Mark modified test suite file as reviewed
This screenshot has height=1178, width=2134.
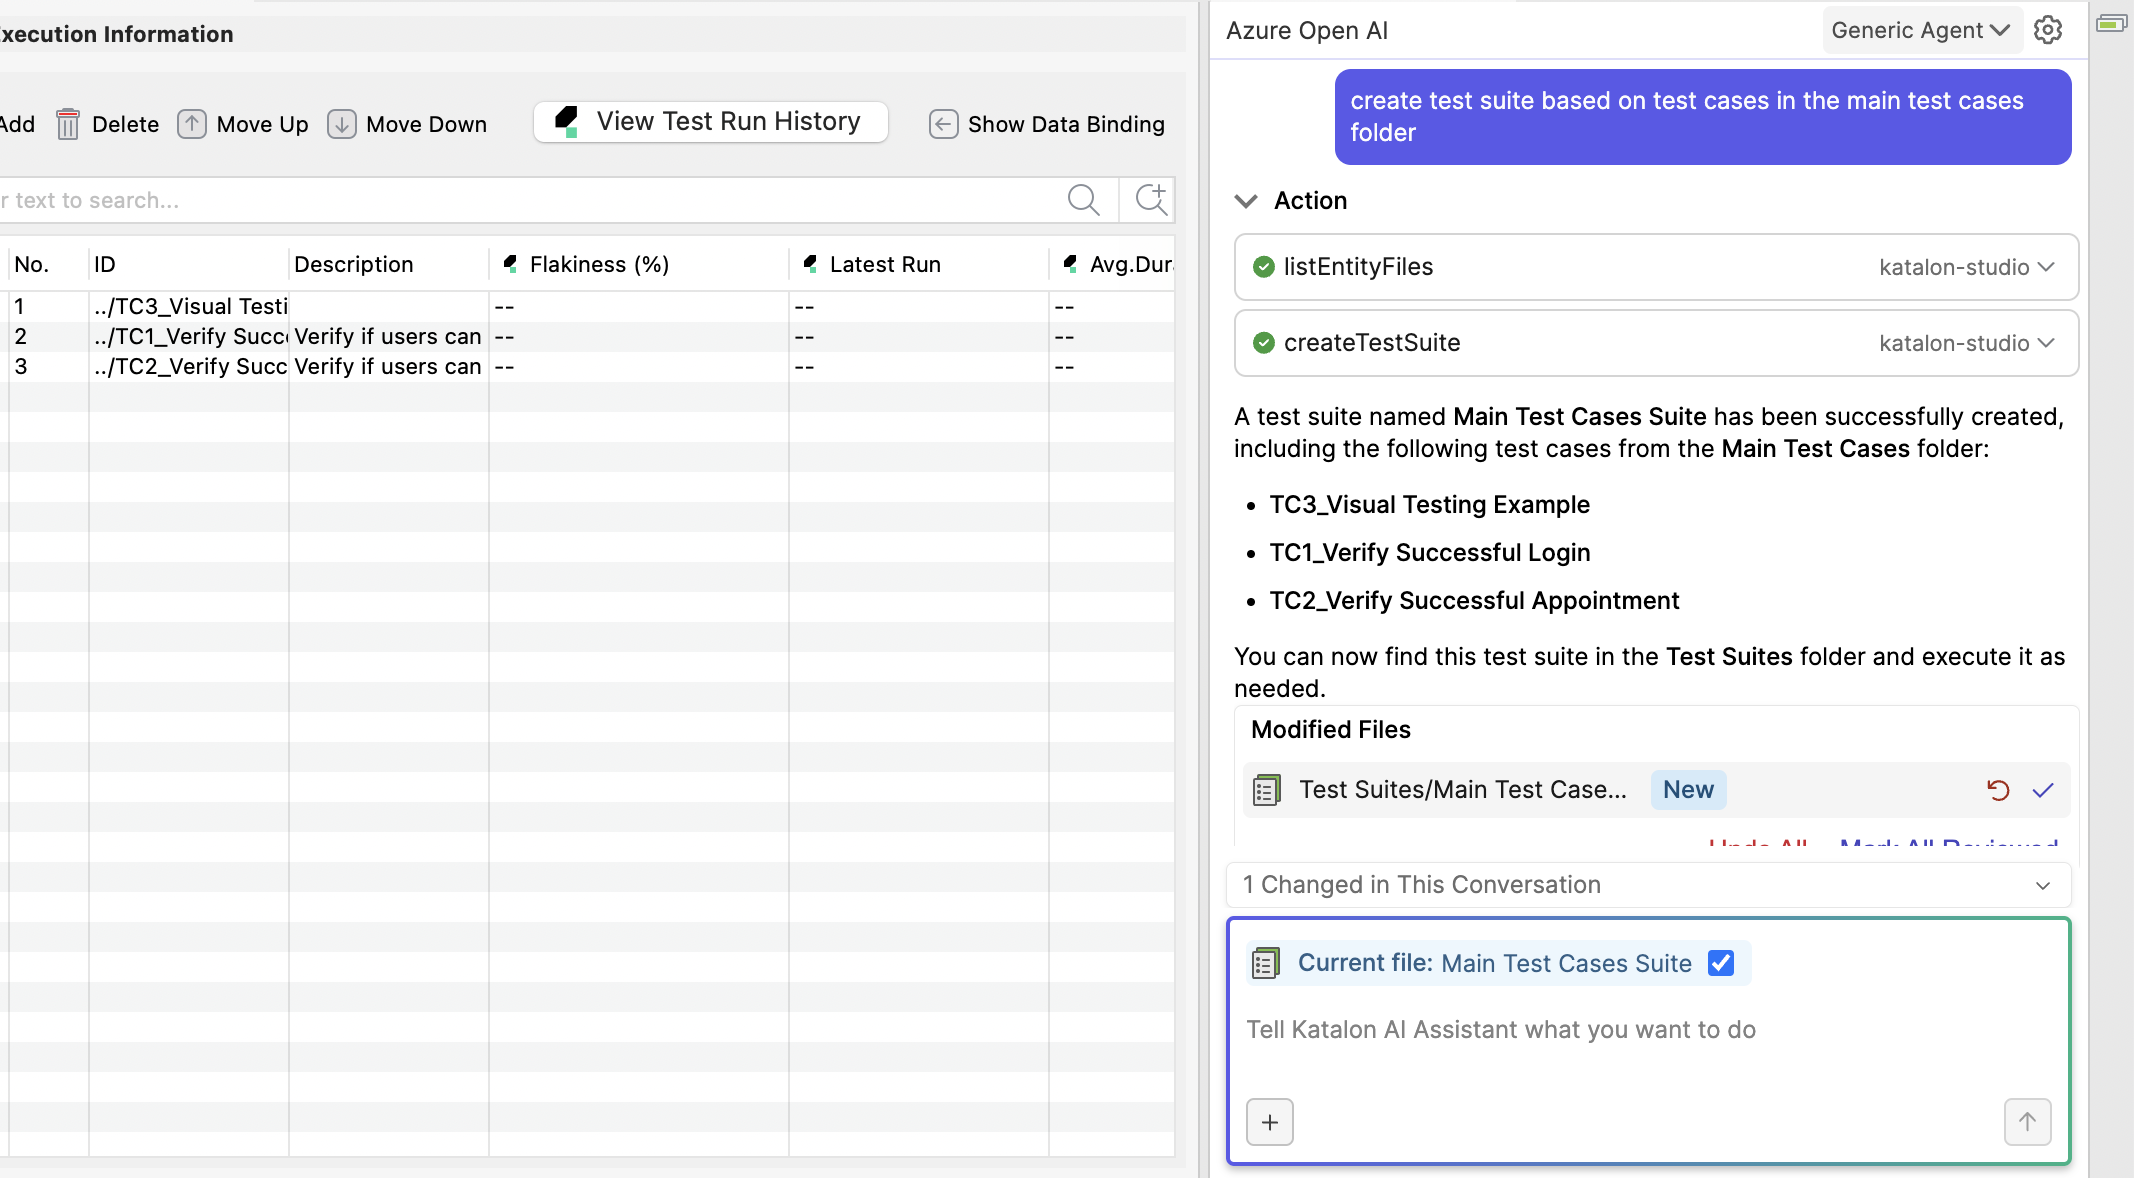[2043, 790]
